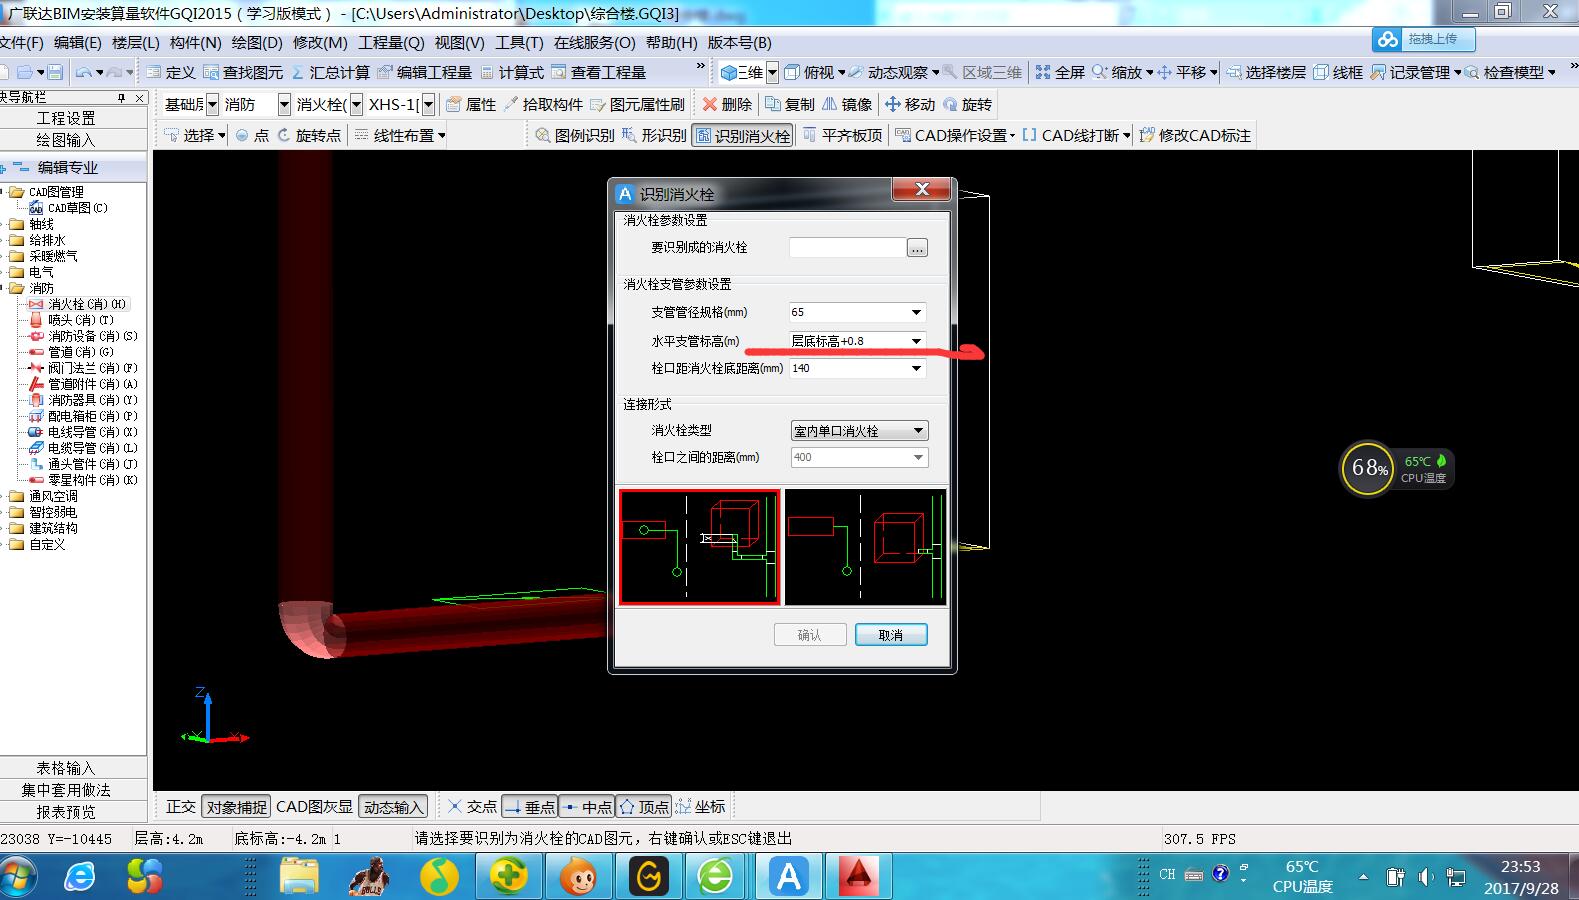The image size is (1579, 900).
Task: Open 楼层(L) menu
Action: point(136,42)
